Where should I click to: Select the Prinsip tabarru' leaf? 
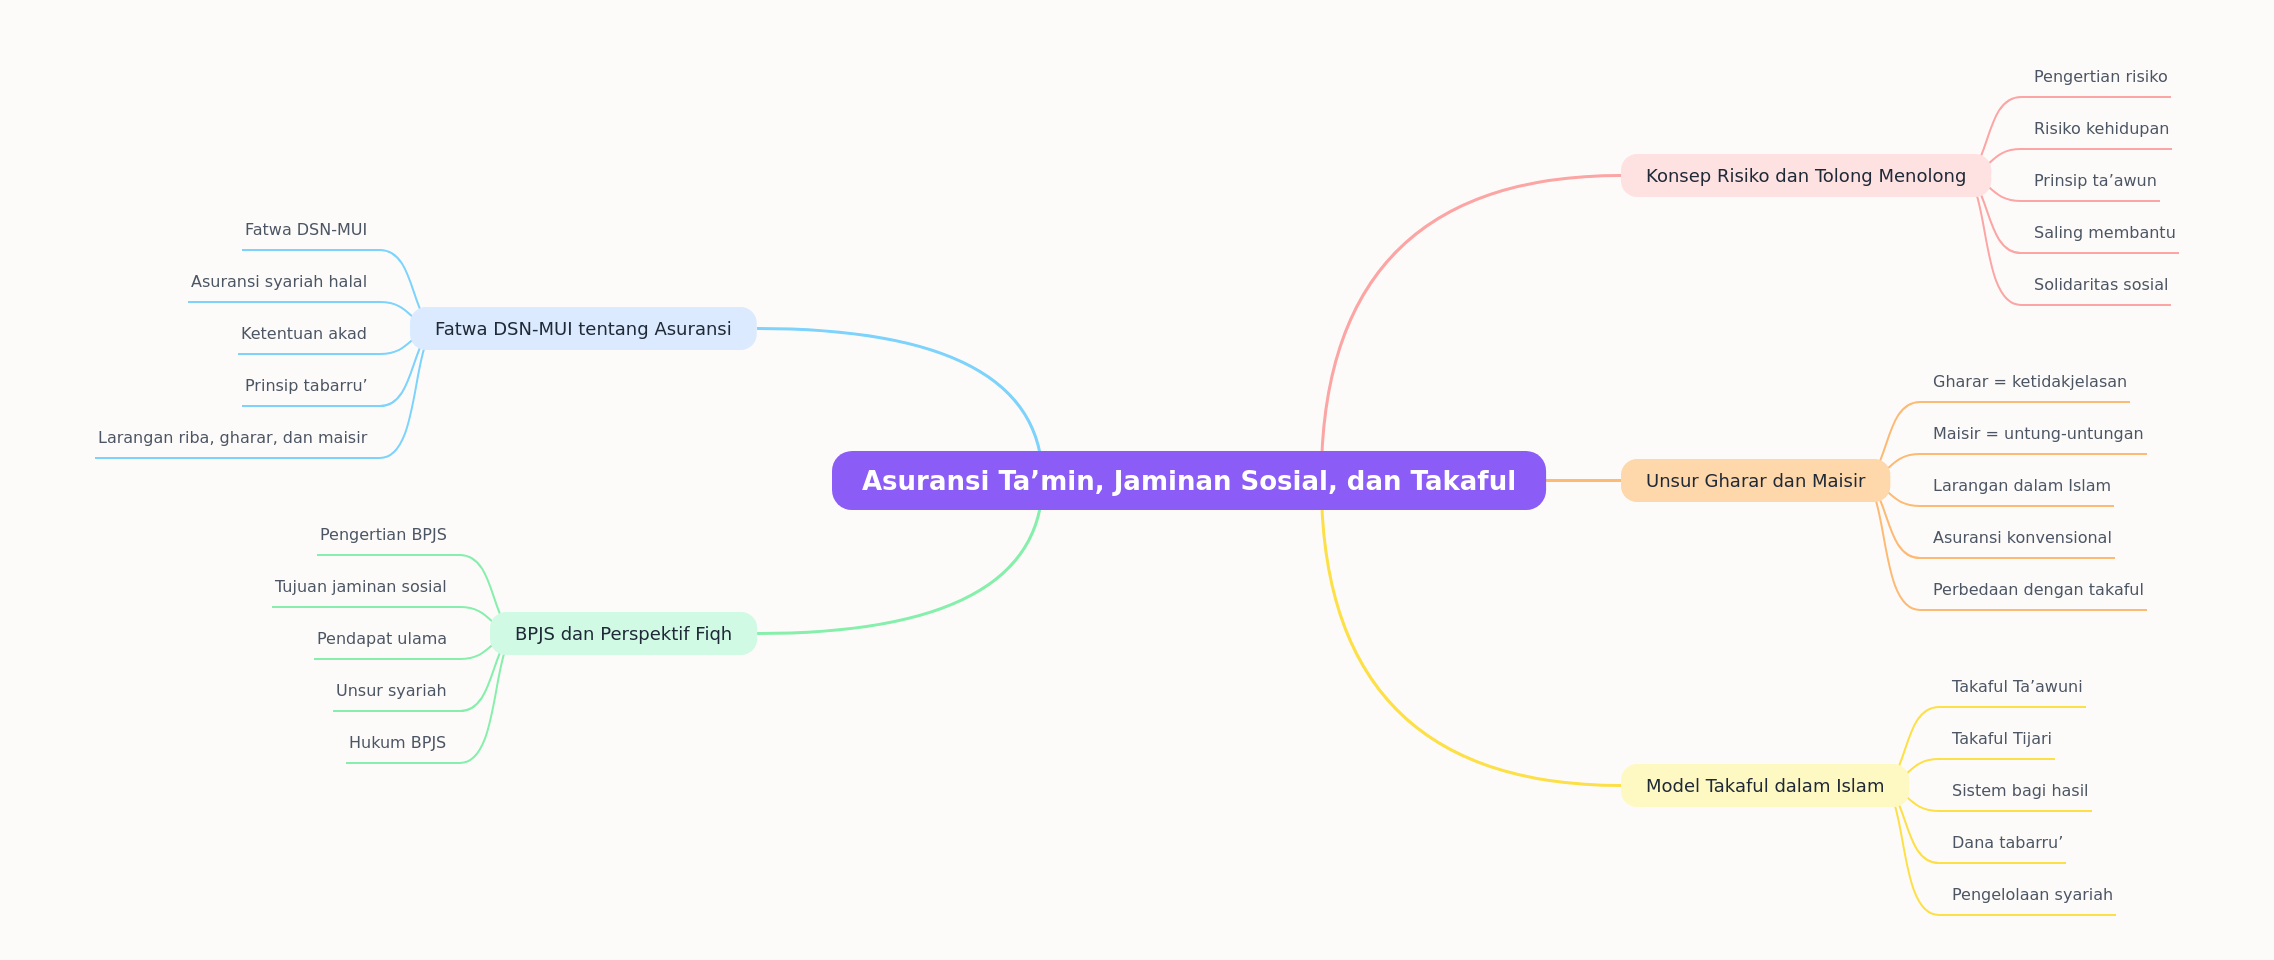pos(306,386)
